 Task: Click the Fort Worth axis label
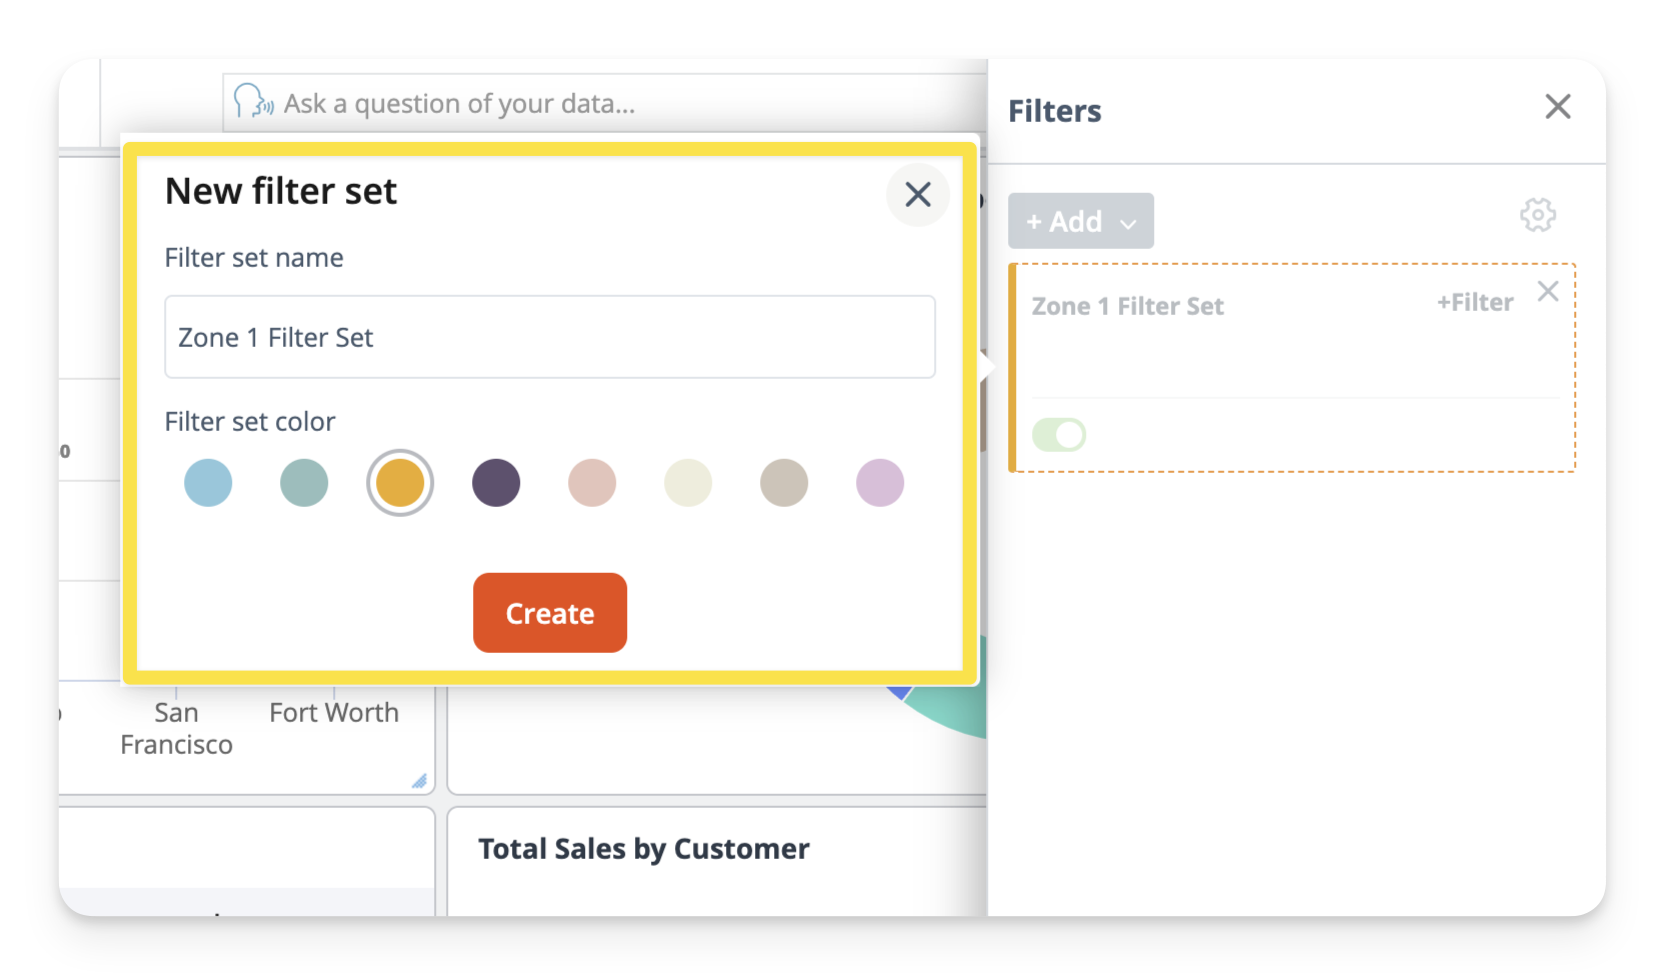pos(334,713)
